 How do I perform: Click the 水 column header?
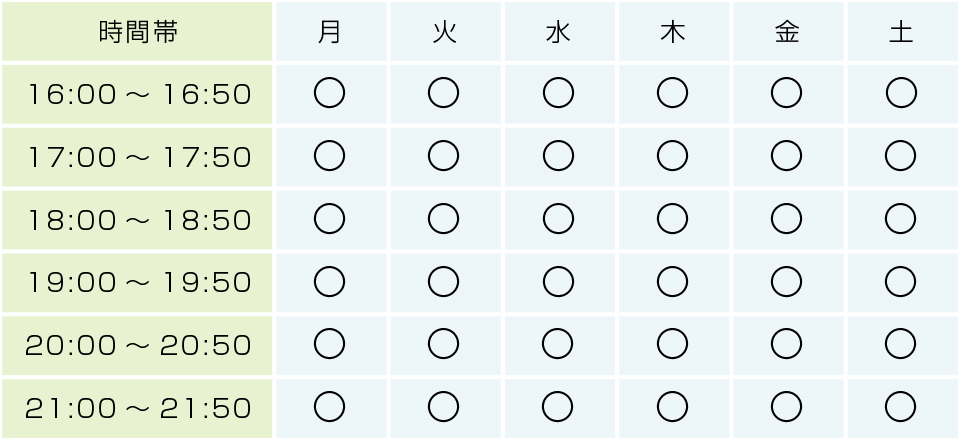click(x=560, y=31)
